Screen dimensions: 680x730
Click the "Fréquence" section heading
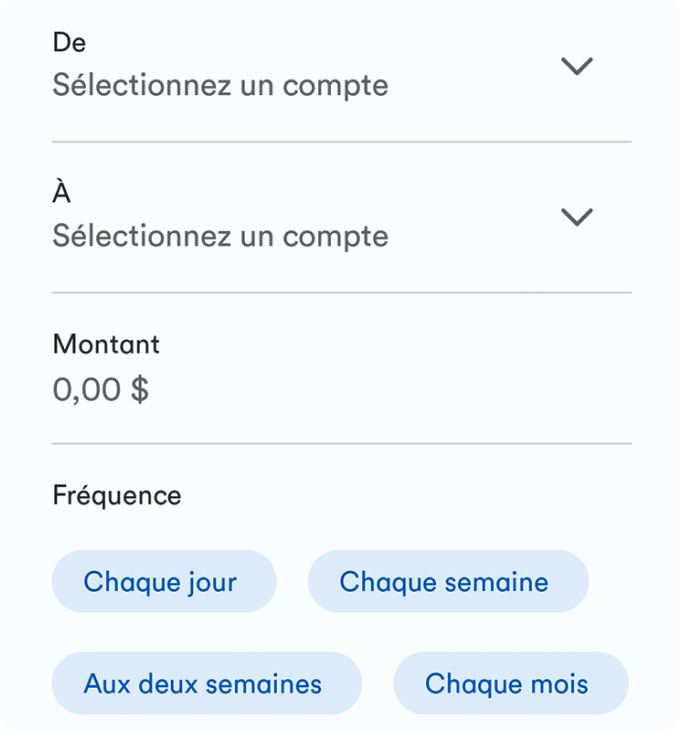pos(117,495)
